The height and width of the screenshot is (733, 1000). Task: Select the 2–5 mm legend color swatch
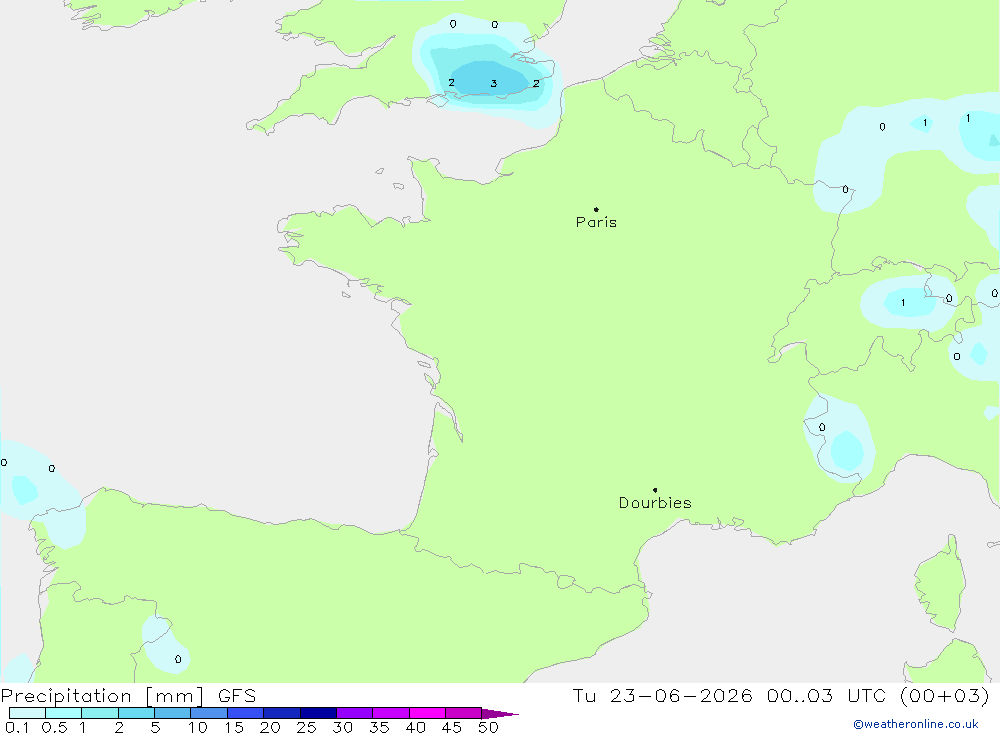[136, 713]
